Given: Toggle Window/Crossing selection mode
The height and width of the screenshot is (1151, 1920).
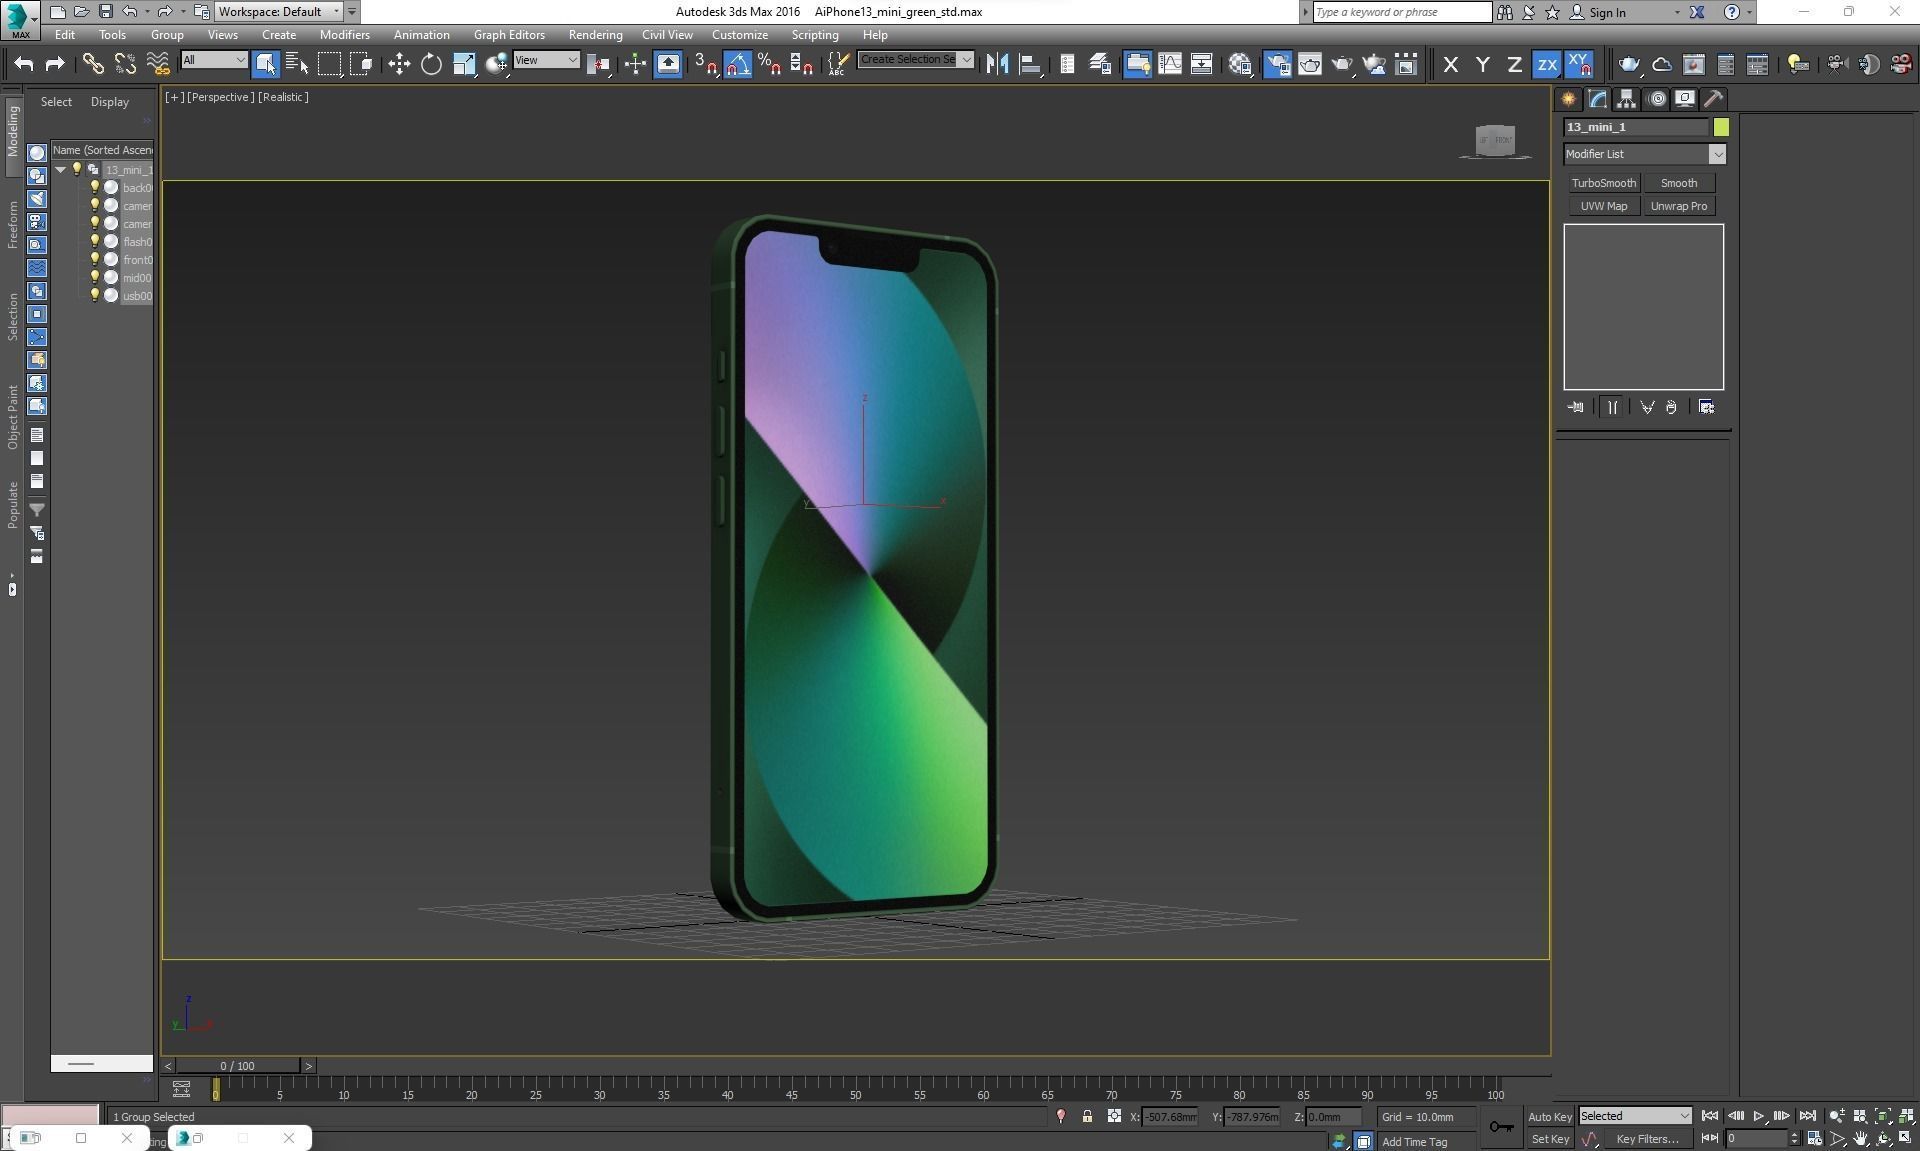Looking at the screenshot, I should [362, 64].
